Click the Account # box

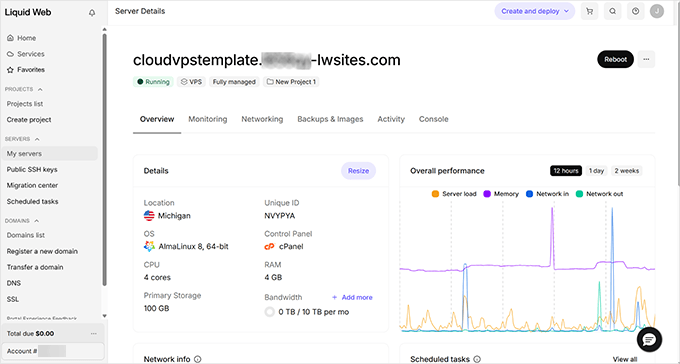pyautogui.click(x=53, y=351)
